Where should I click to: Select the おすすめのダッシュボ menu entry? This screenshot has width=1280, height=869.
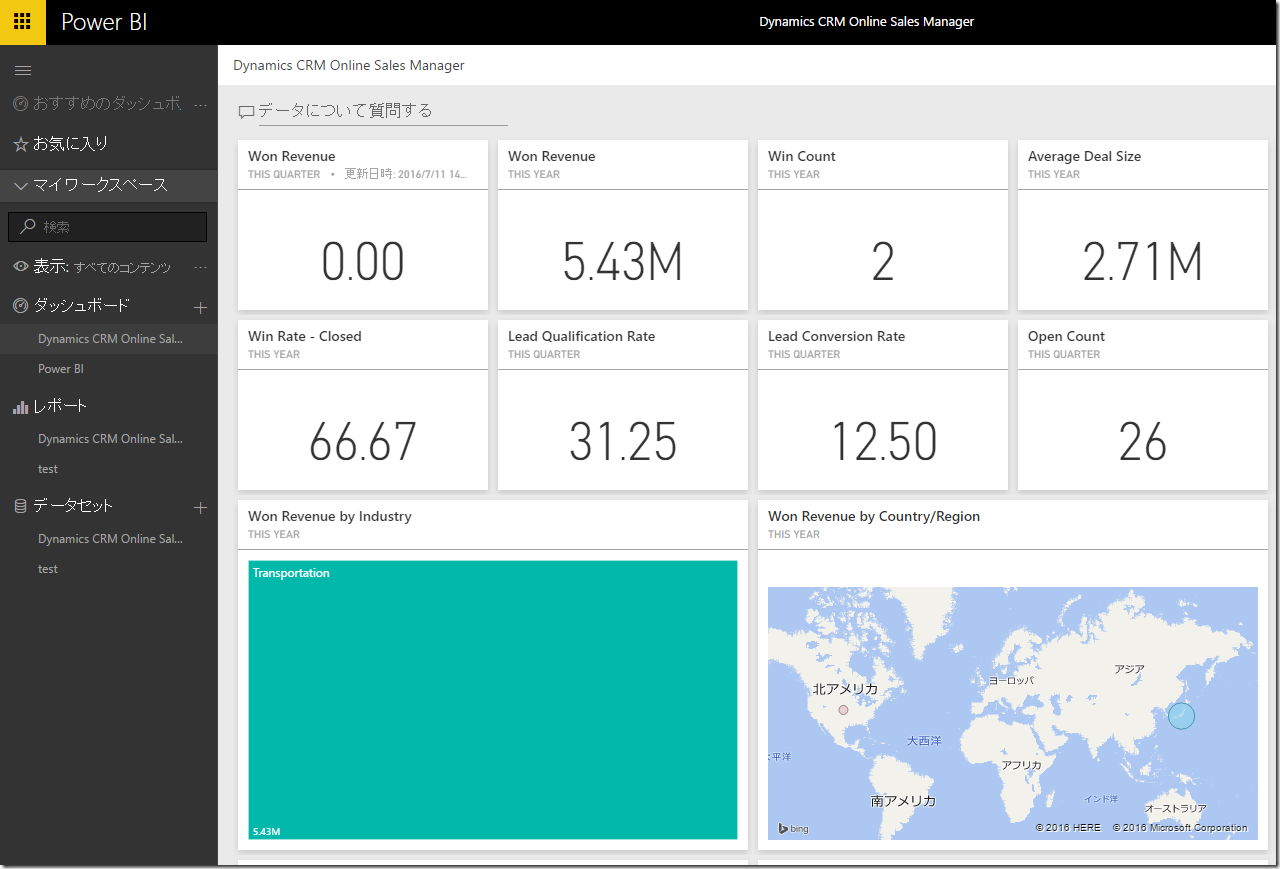tap(106, 104)
